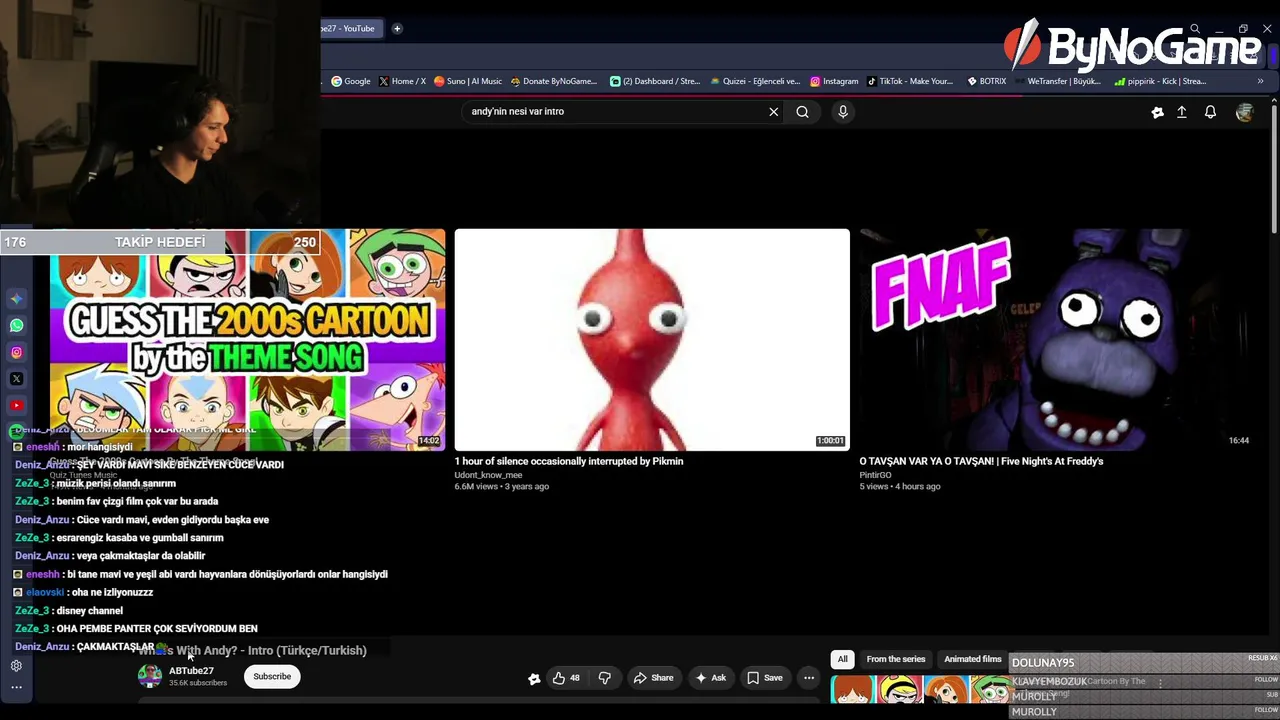Viewport: 1280px width, 720px height.
Task: Click the YouTube search magnifier button
Action: [802, 112]
